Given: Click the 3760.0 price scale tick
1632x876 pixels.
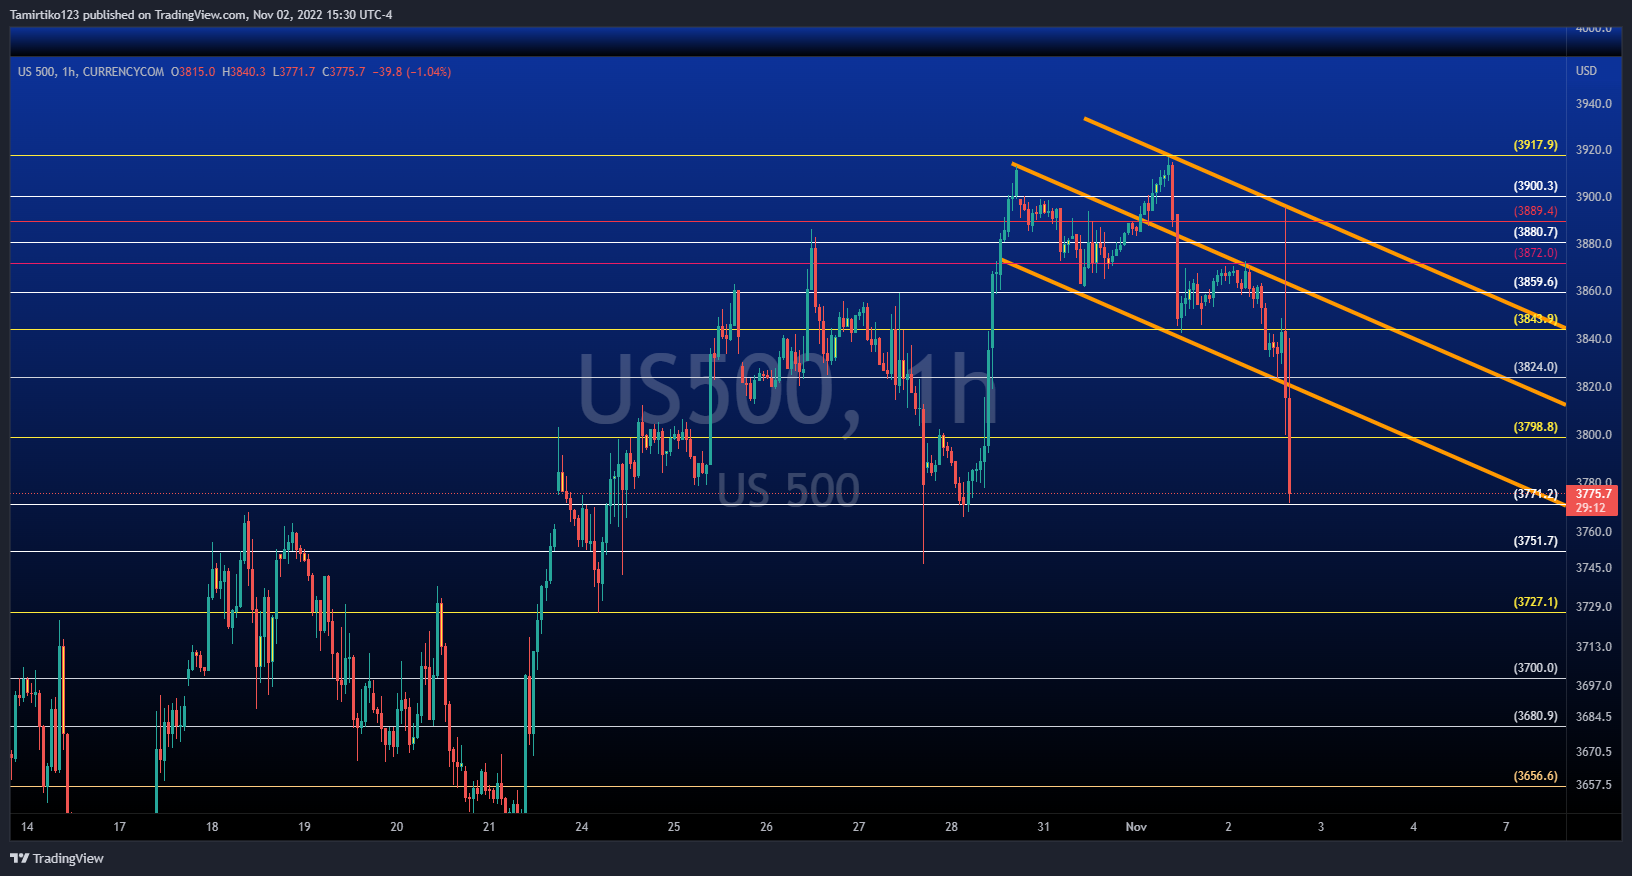Looking at the screenshot, I should [1594, 532].
